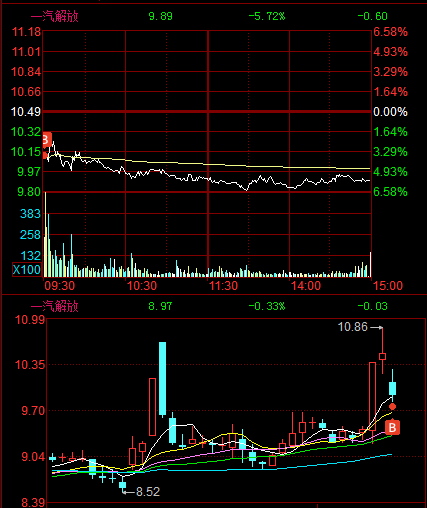Viewport: 427px width, 508px height.
Task: Click the 8.52 low price annotation
Action: (x=148, y=492)
